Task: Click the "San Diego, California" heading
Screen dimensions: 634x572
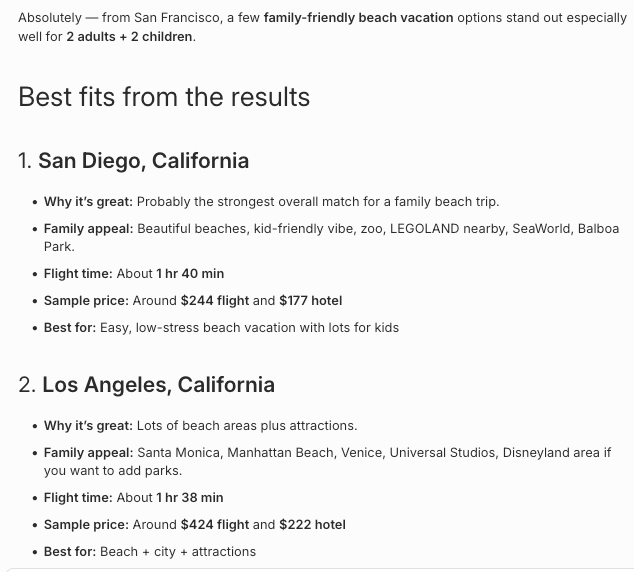Action: click(144, 160)
